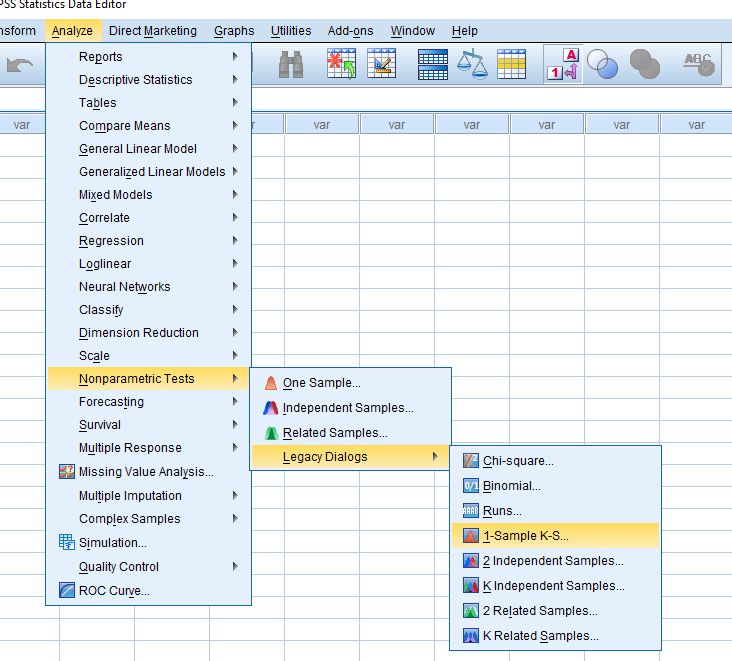Click the Undo arrow toolbar icon
732x661 pixels.
[x=20, y=65]
